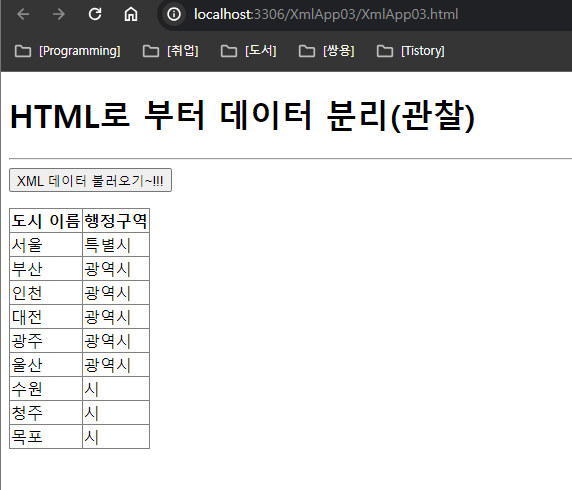Image resolution: width=572 pixels, height=490 pixels.
Task: Select 시 cell in the 목포 row
Action: point(116,437)
